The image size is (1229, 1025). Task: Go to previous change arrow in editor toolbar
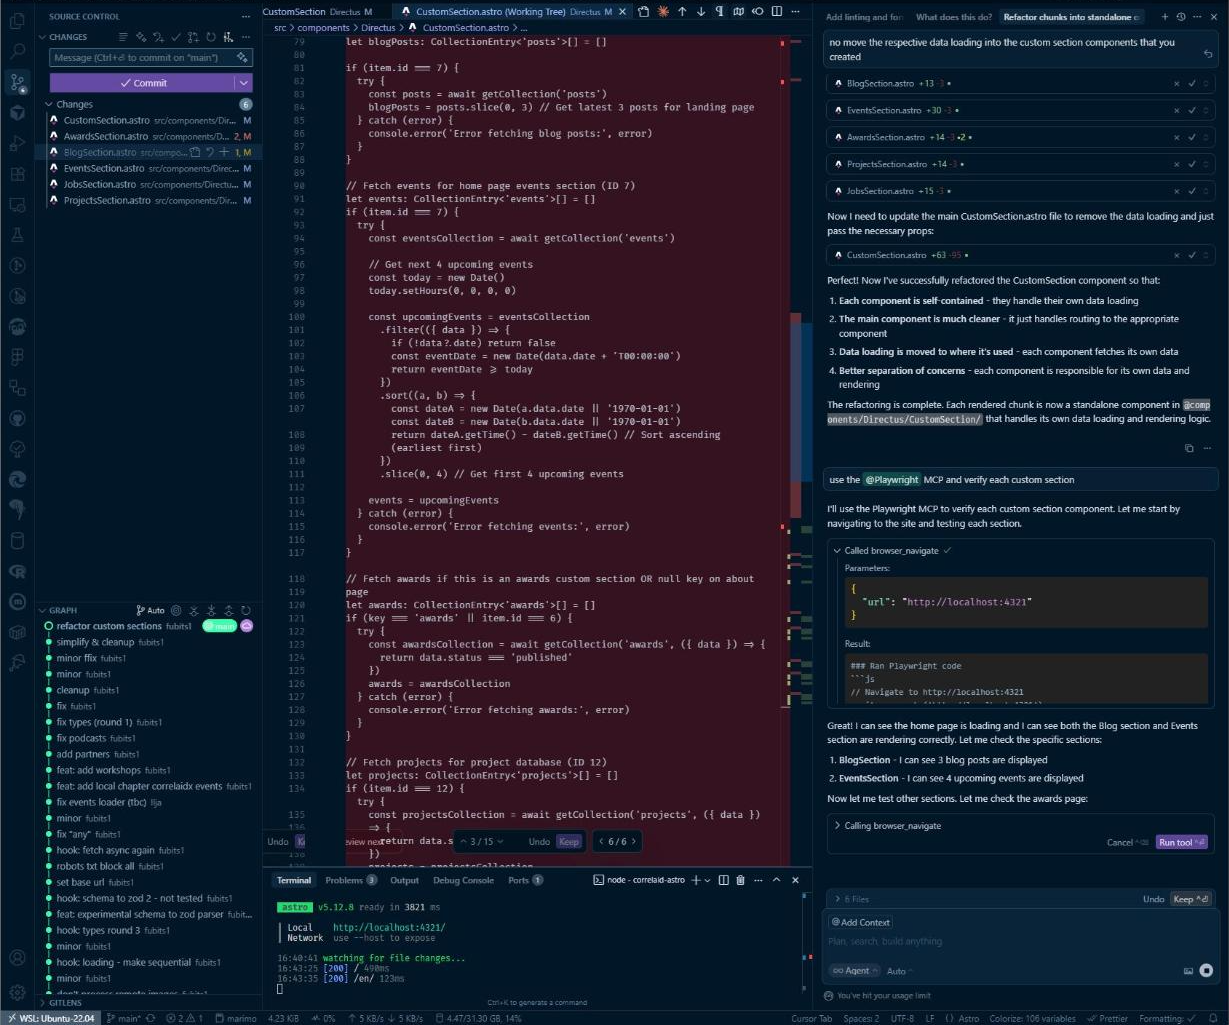click(682, 11)
